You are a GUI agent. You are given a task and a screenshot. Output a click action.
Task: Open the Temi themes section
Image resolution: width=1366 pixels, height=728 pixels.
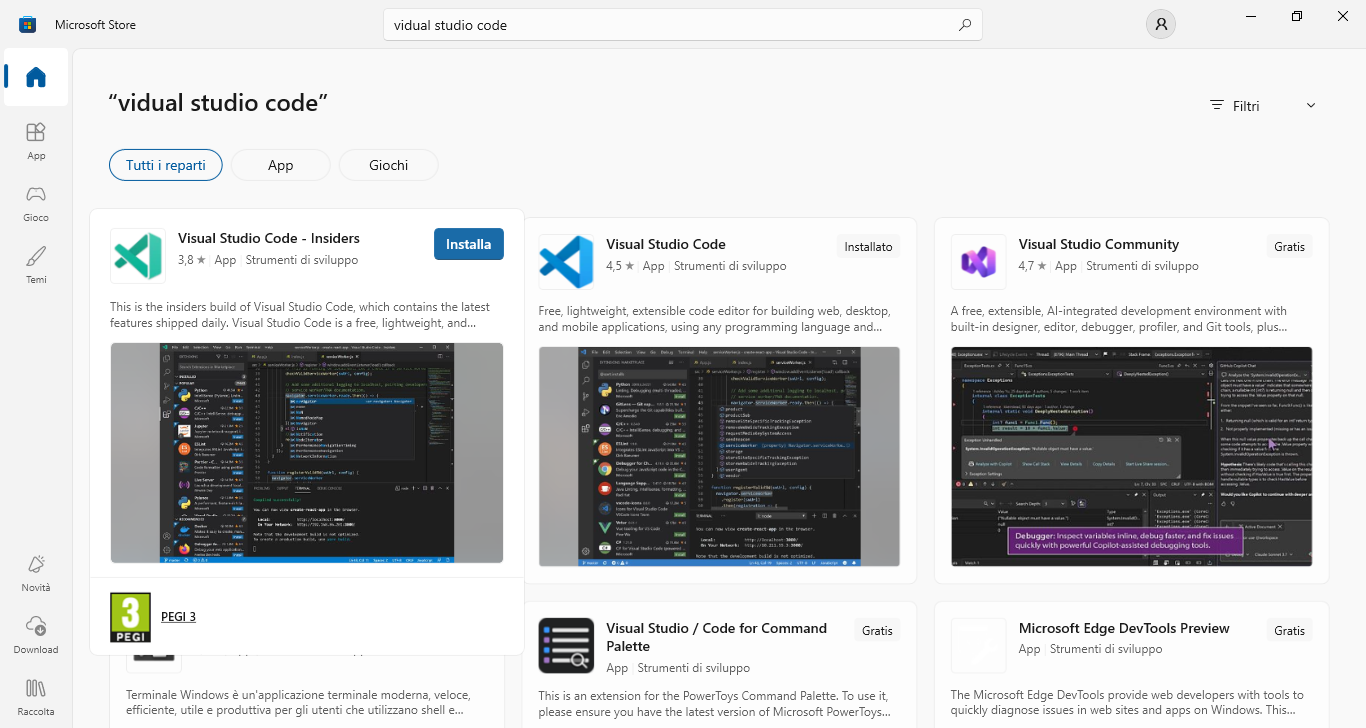[36, 265]
